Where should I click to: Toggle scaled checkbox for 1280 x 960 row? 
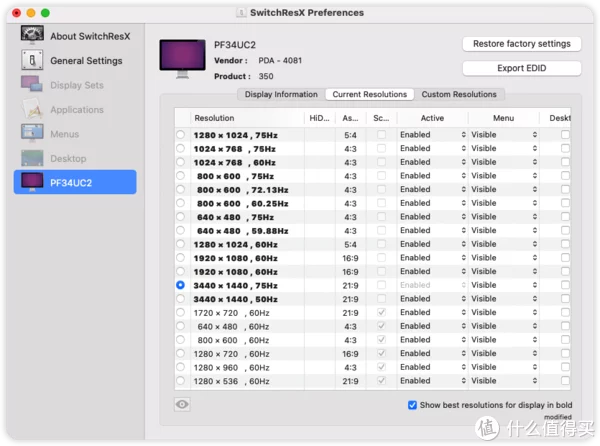[381, 367]
